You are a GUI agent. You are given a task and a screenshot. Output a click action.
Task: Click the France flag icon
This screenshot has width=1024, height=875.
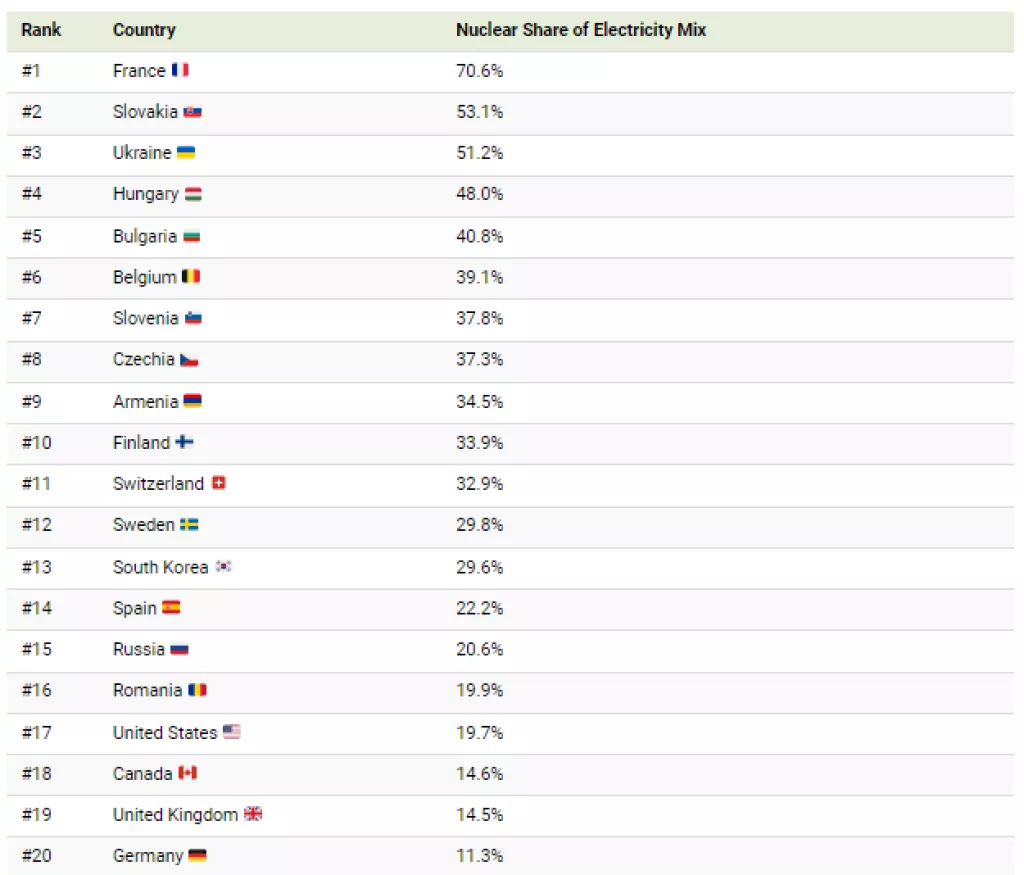[x=180, y=71]
